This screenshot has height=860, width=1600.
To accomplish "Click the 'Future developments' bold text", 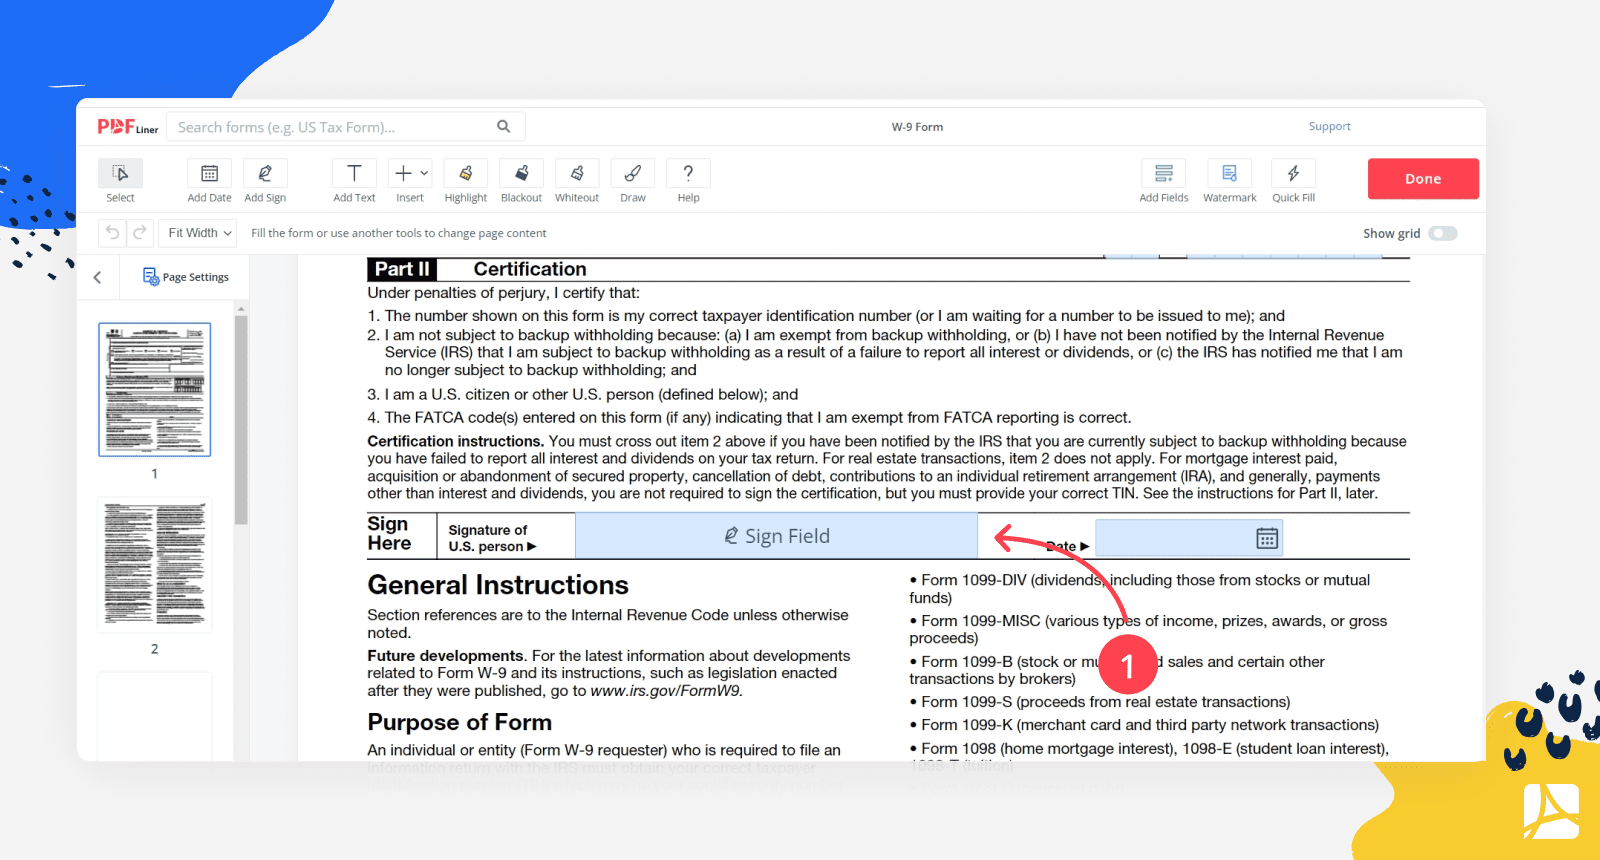I will (x=445, y=656).
